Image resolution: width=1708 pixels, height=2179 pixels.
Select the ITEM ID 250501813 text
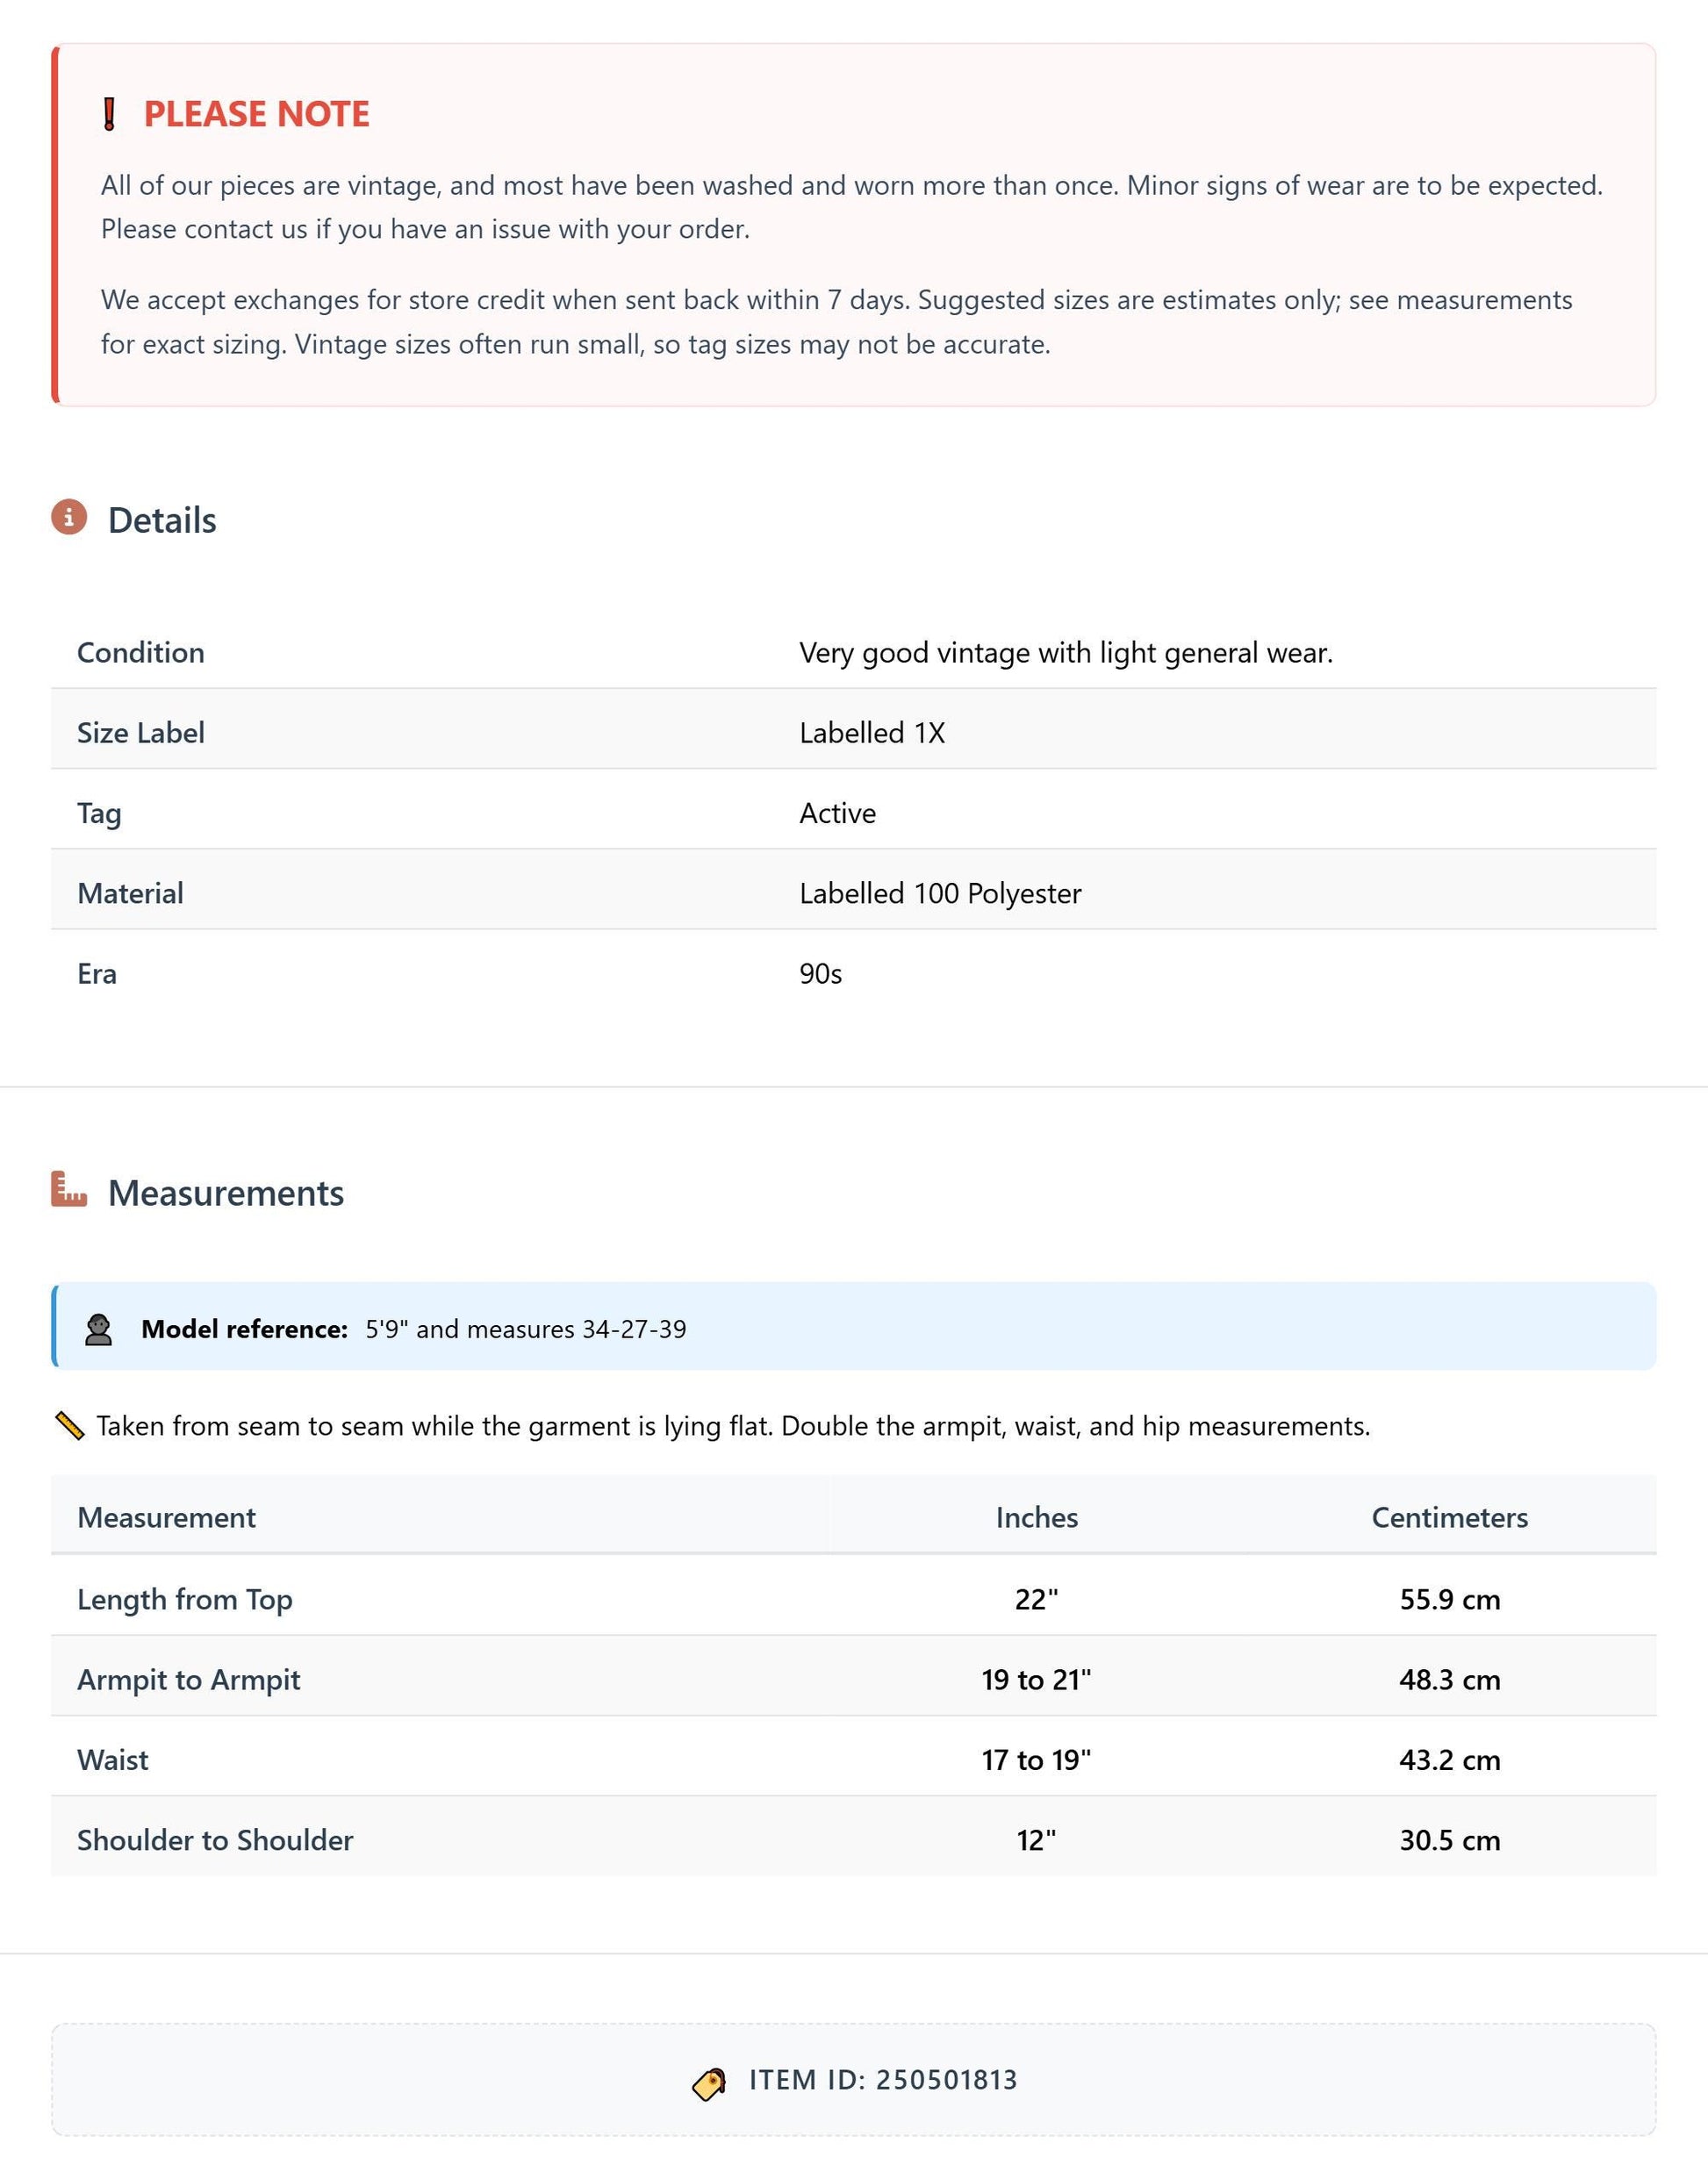[883, 2080]
